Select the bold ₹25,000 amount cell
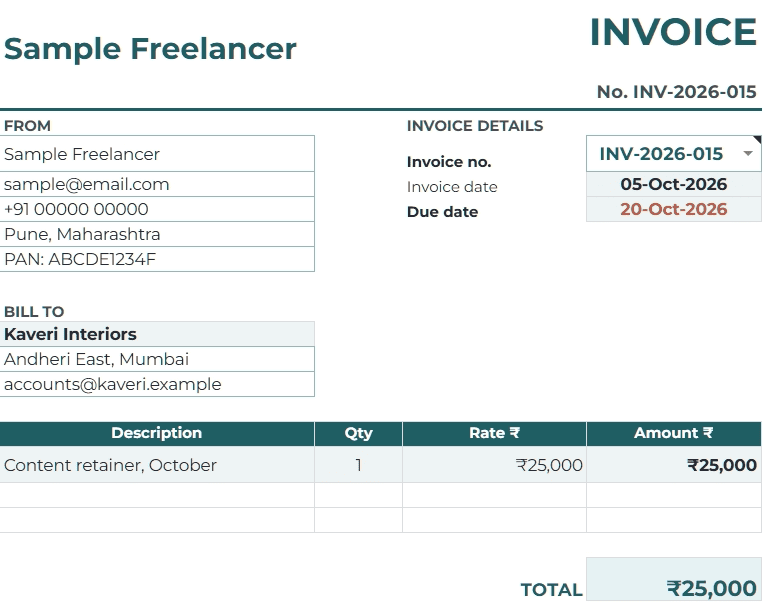Image resolution: width=763 pixels, height=606 pixels. (674, 465)
